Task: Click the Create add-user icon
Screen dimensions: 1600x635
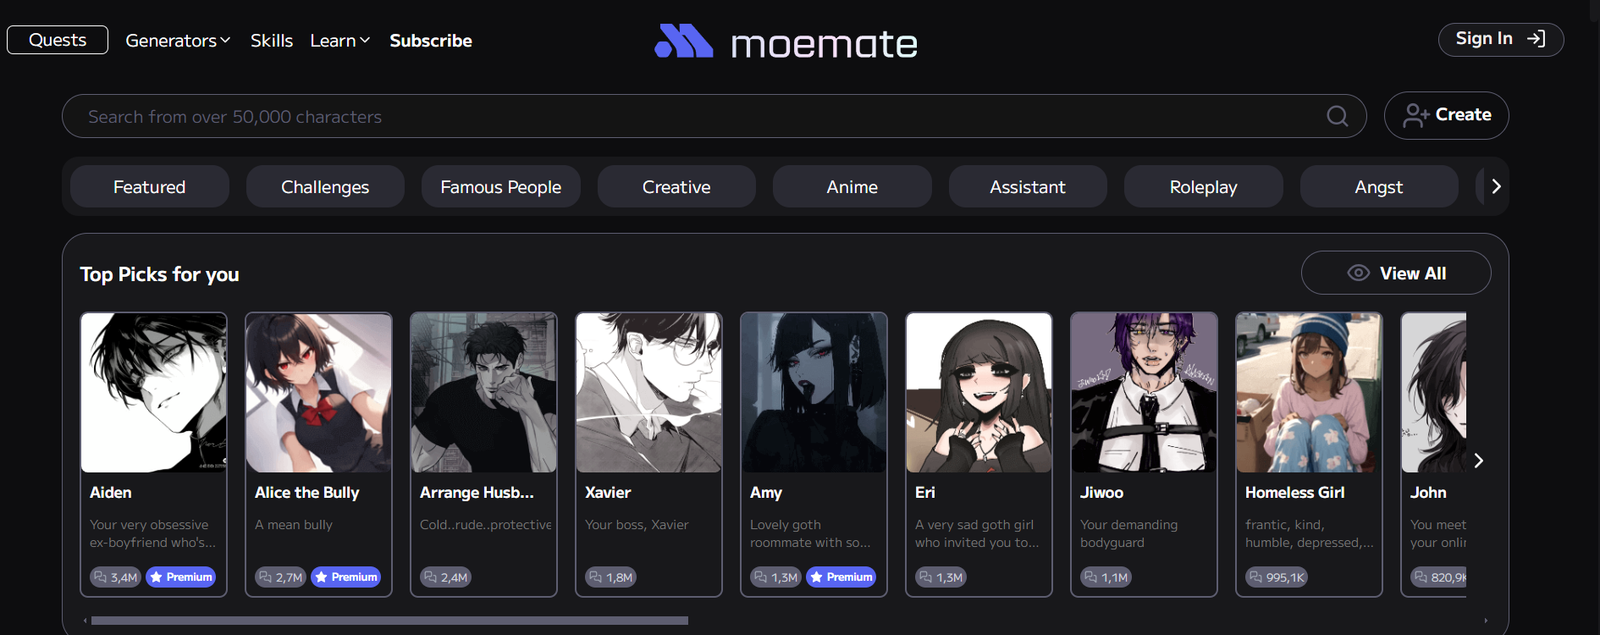Action: pyautogui.click(x=1415, y=116)
